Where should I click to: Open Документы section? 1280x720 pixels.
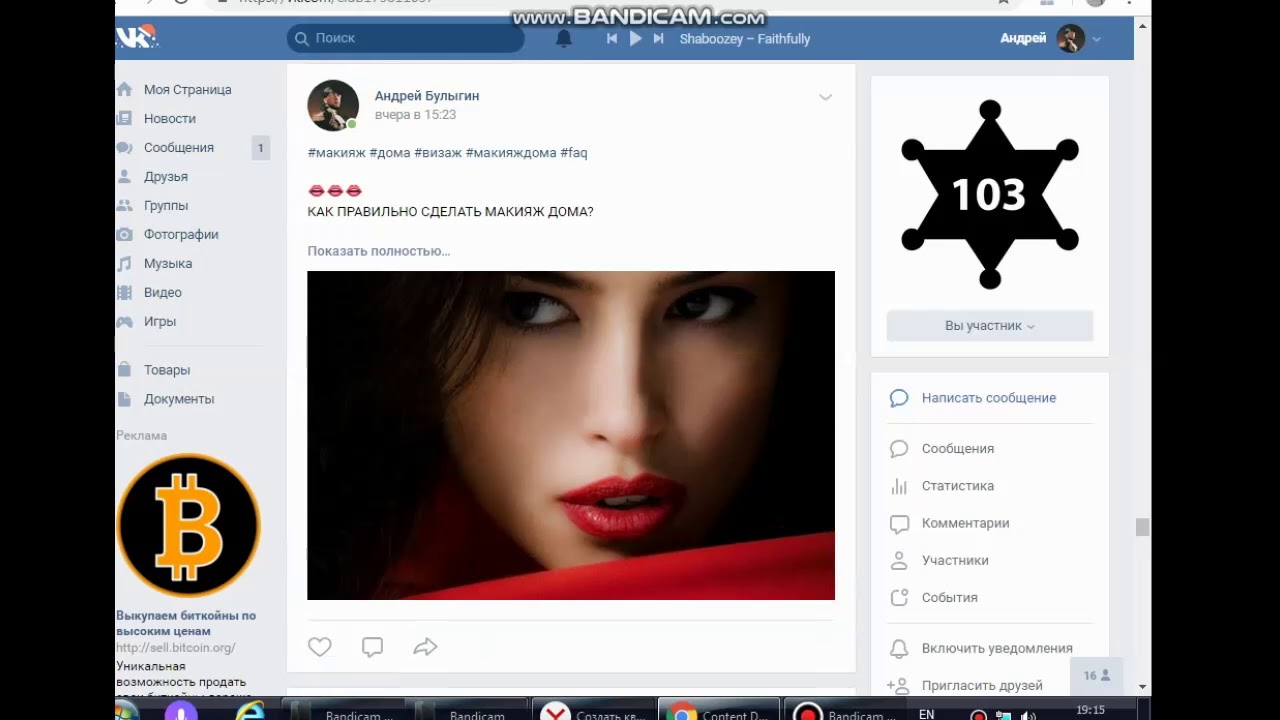click(x=179, y=399)
